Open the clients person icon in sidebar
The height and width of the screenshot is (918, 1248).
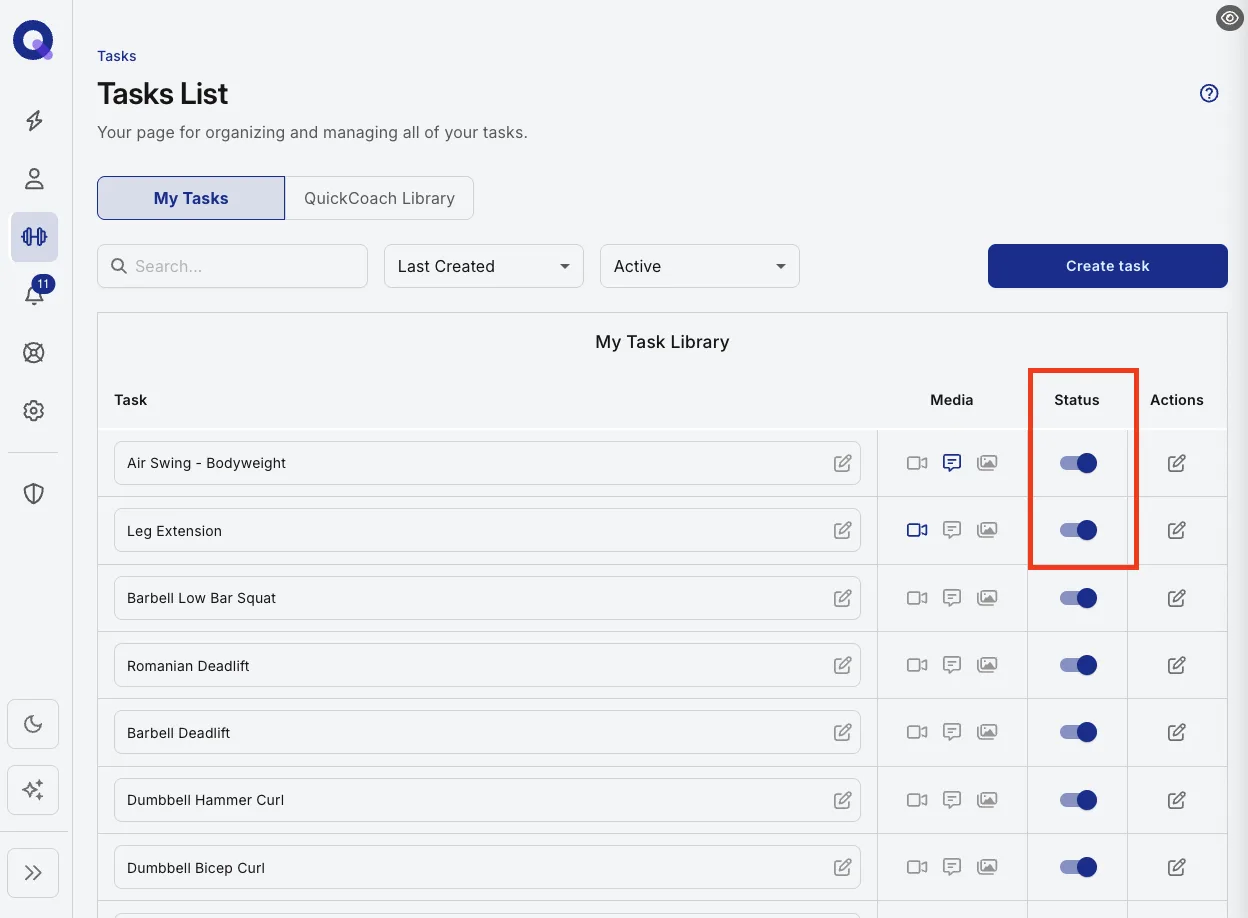(x=34, y=179)
